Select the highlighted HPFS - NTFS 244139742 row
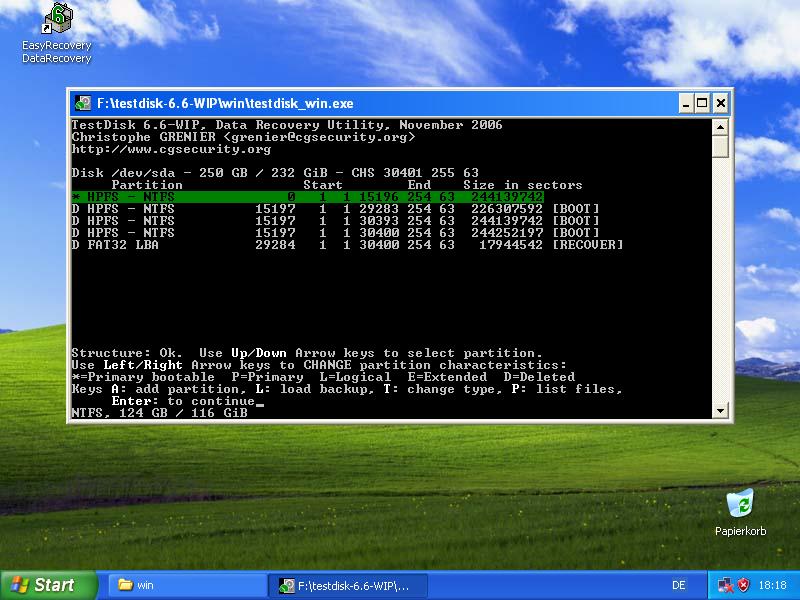Viewport: 800px width, 600px height. click(308, 197)
